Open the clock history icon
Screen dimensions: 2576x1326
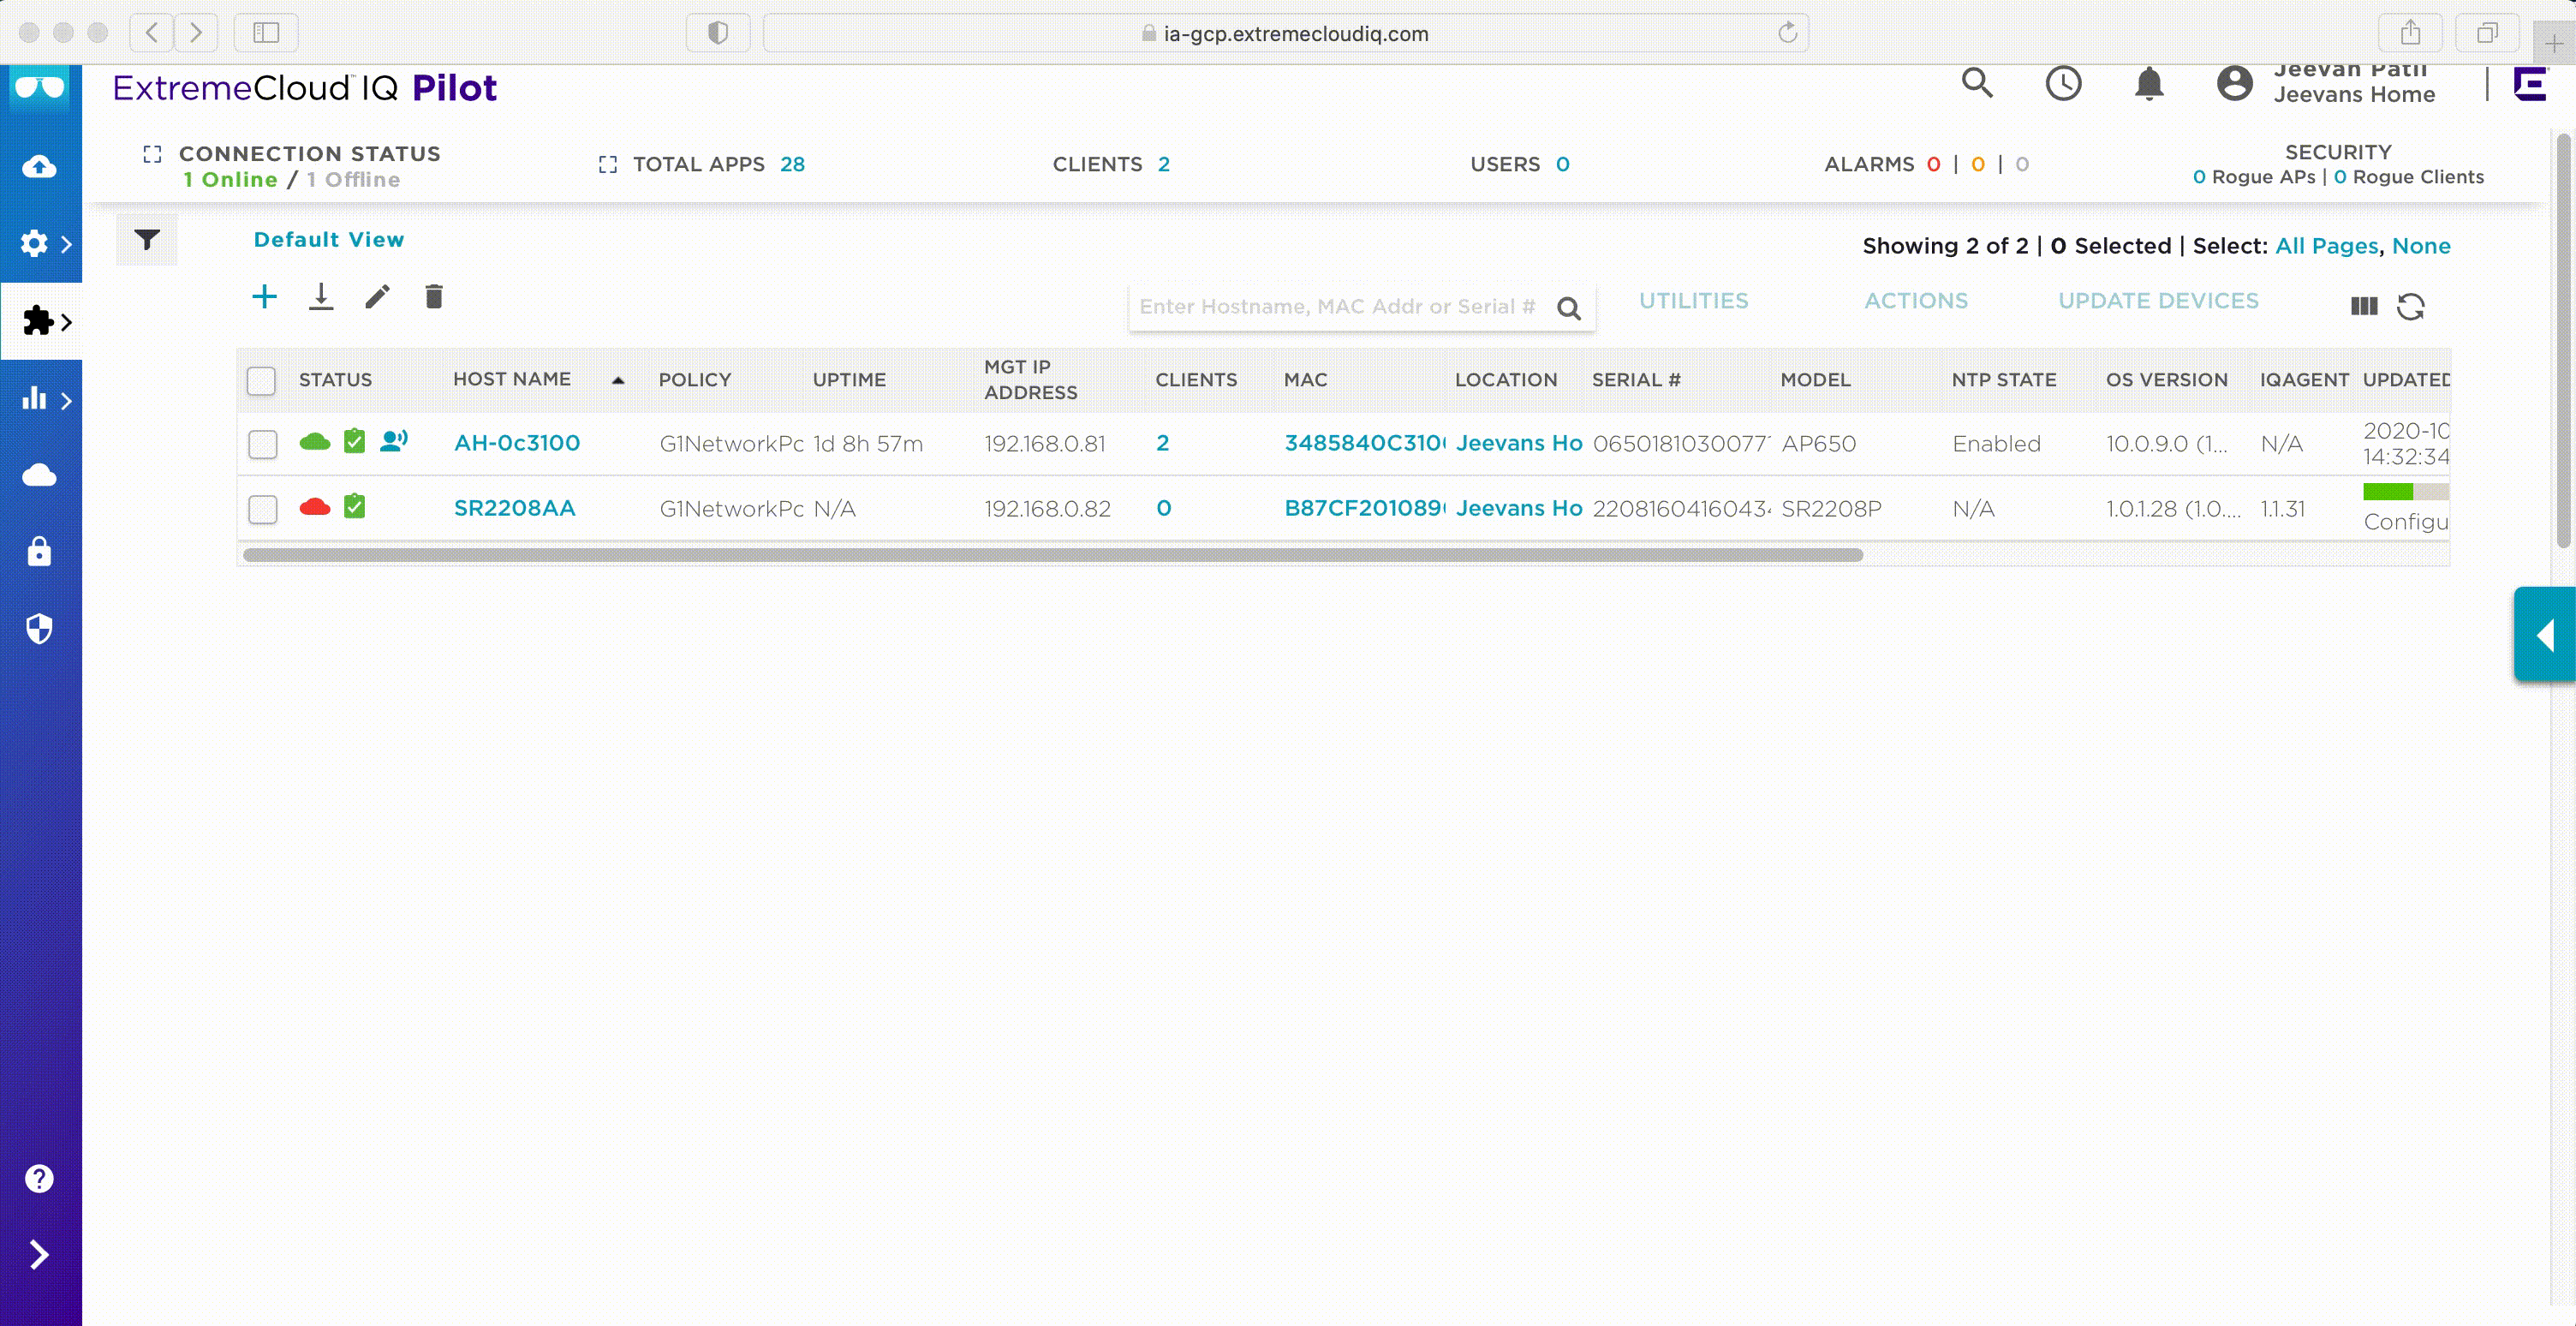[2063, 84]
